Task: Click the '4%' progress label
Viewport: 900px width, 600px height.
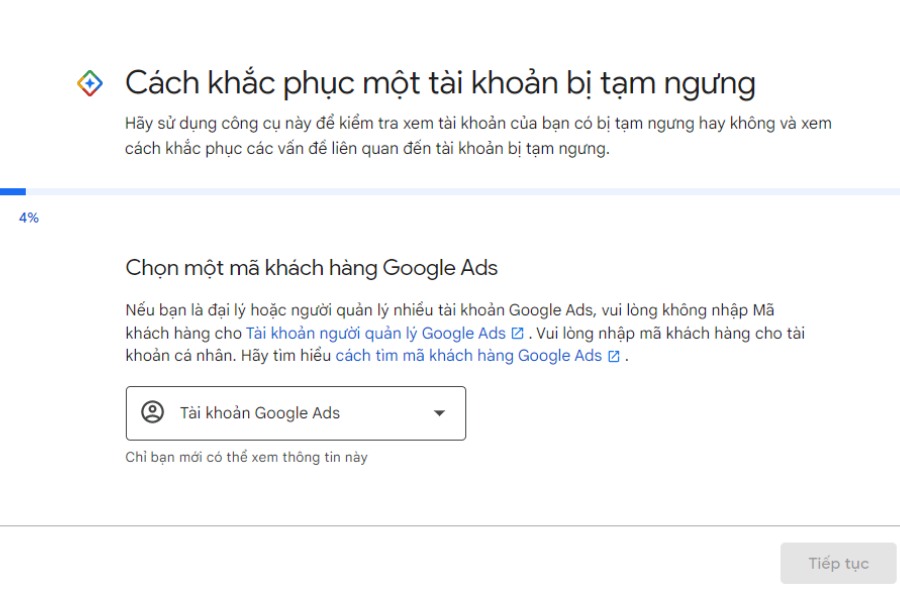Action: [x=29, y=218]
